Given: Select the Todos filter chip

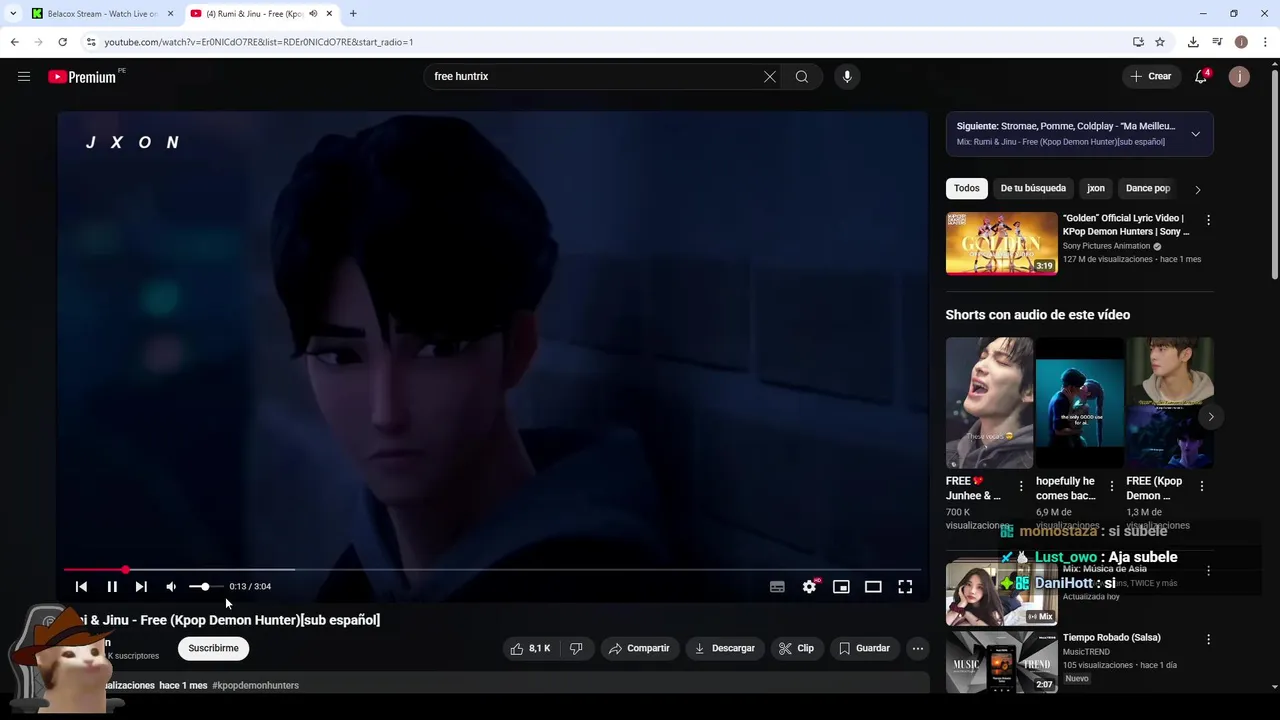Looking at the screenshot, I should [x=967, y=188].
